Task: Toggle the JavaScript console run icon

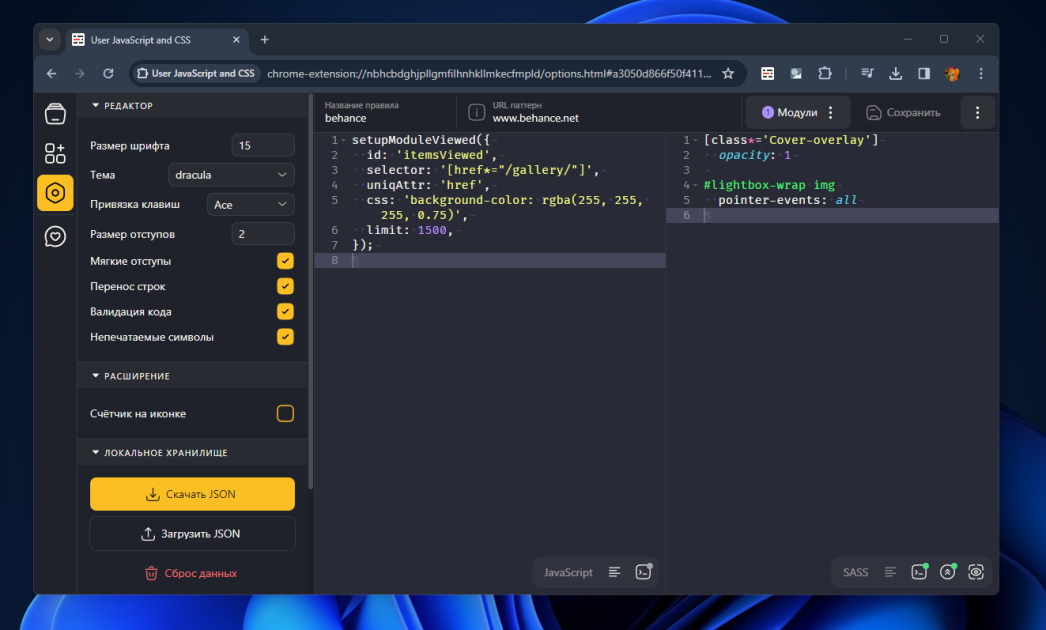Action: click(x=643, y=572)
